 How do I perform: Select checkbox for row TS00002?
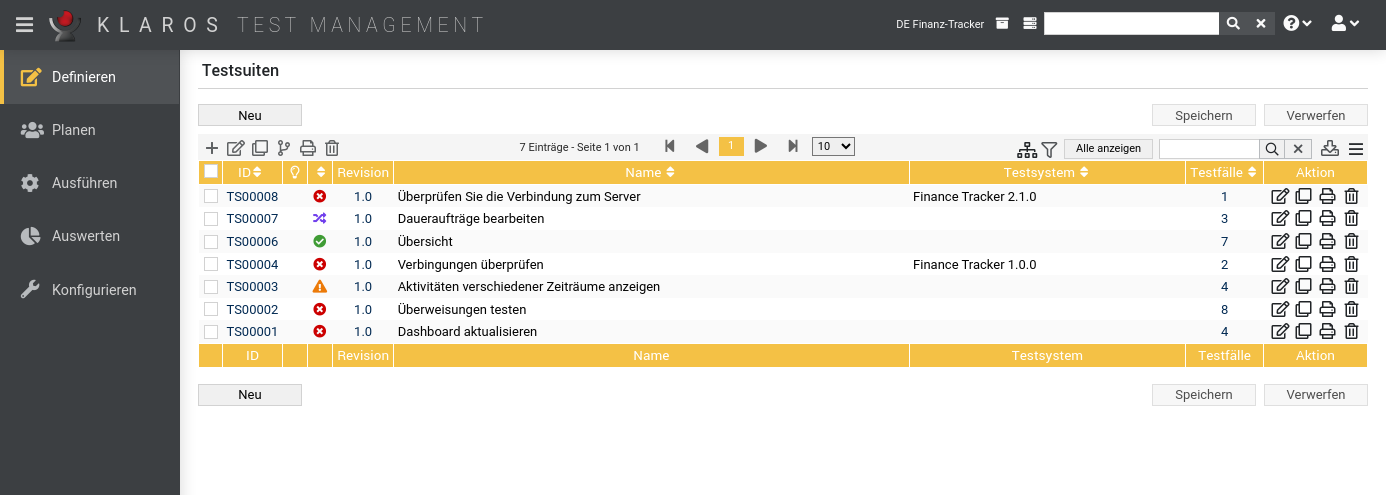[x=211, y=310]
